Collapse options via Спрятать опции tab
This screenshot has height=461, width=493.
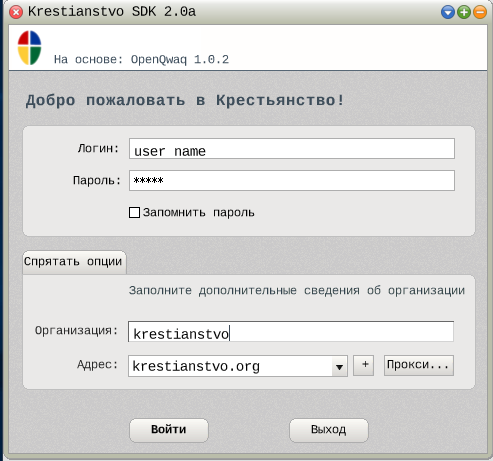[x=74, y=262]
